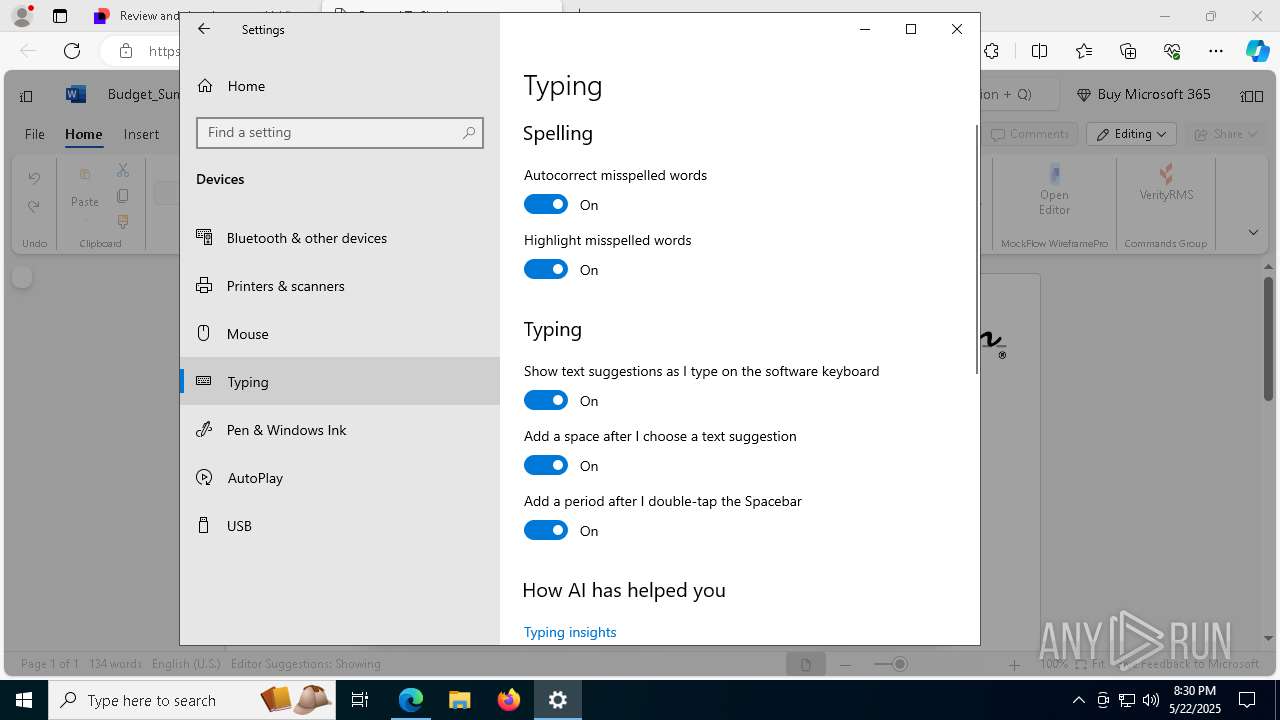Show hidden tray icons chevron
The image size is (1280, 720).
click(x=1078, y=700)
